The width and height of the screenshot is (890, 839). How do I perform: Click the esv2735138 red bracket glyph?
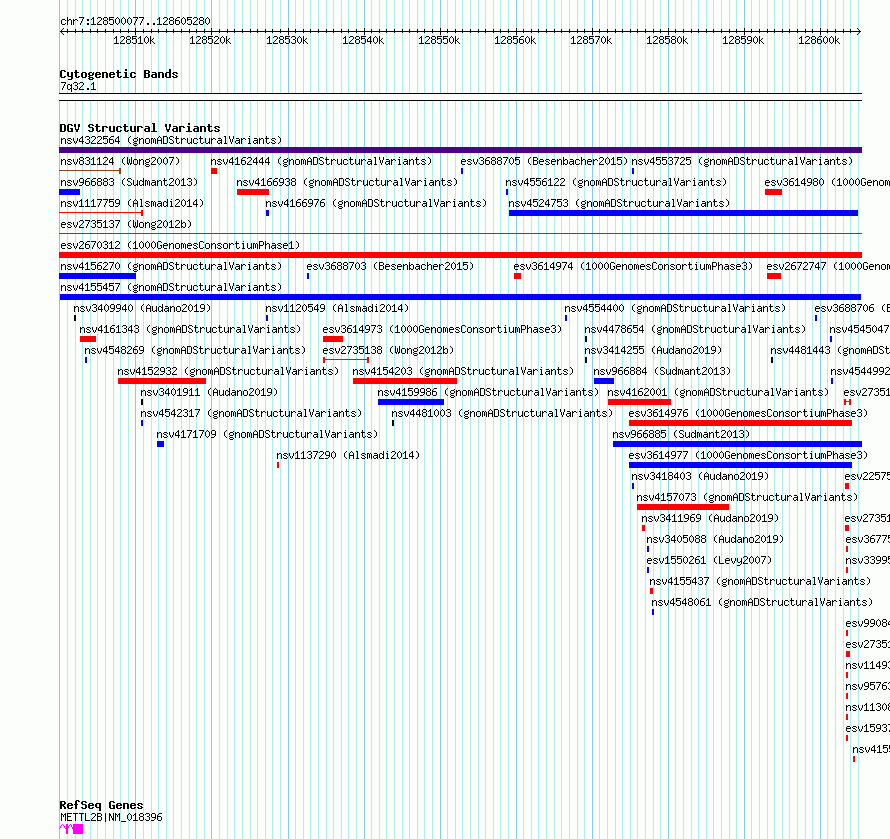346,360
